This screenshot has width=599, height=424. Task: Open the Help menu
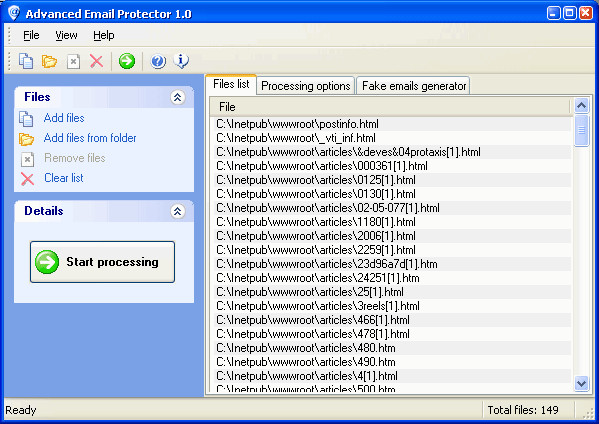(104, 36)
